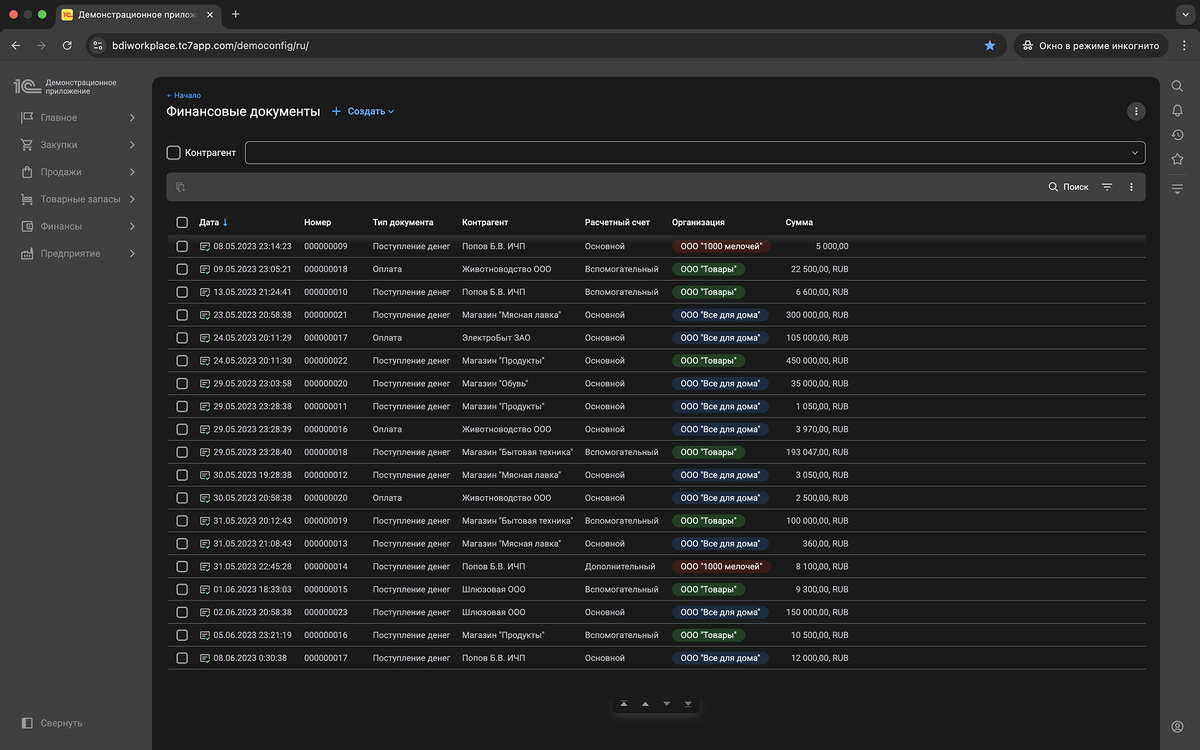
Task: Open browser tab list chevron
Action: (1183, 14)
